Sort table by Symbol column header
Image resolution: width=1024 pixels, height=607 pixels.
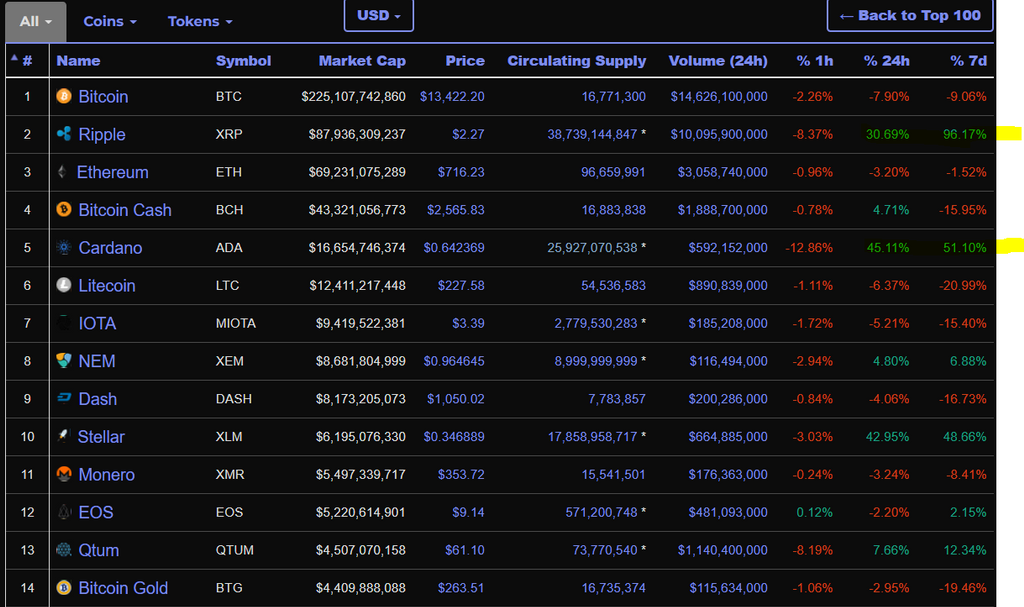[243, 61]
